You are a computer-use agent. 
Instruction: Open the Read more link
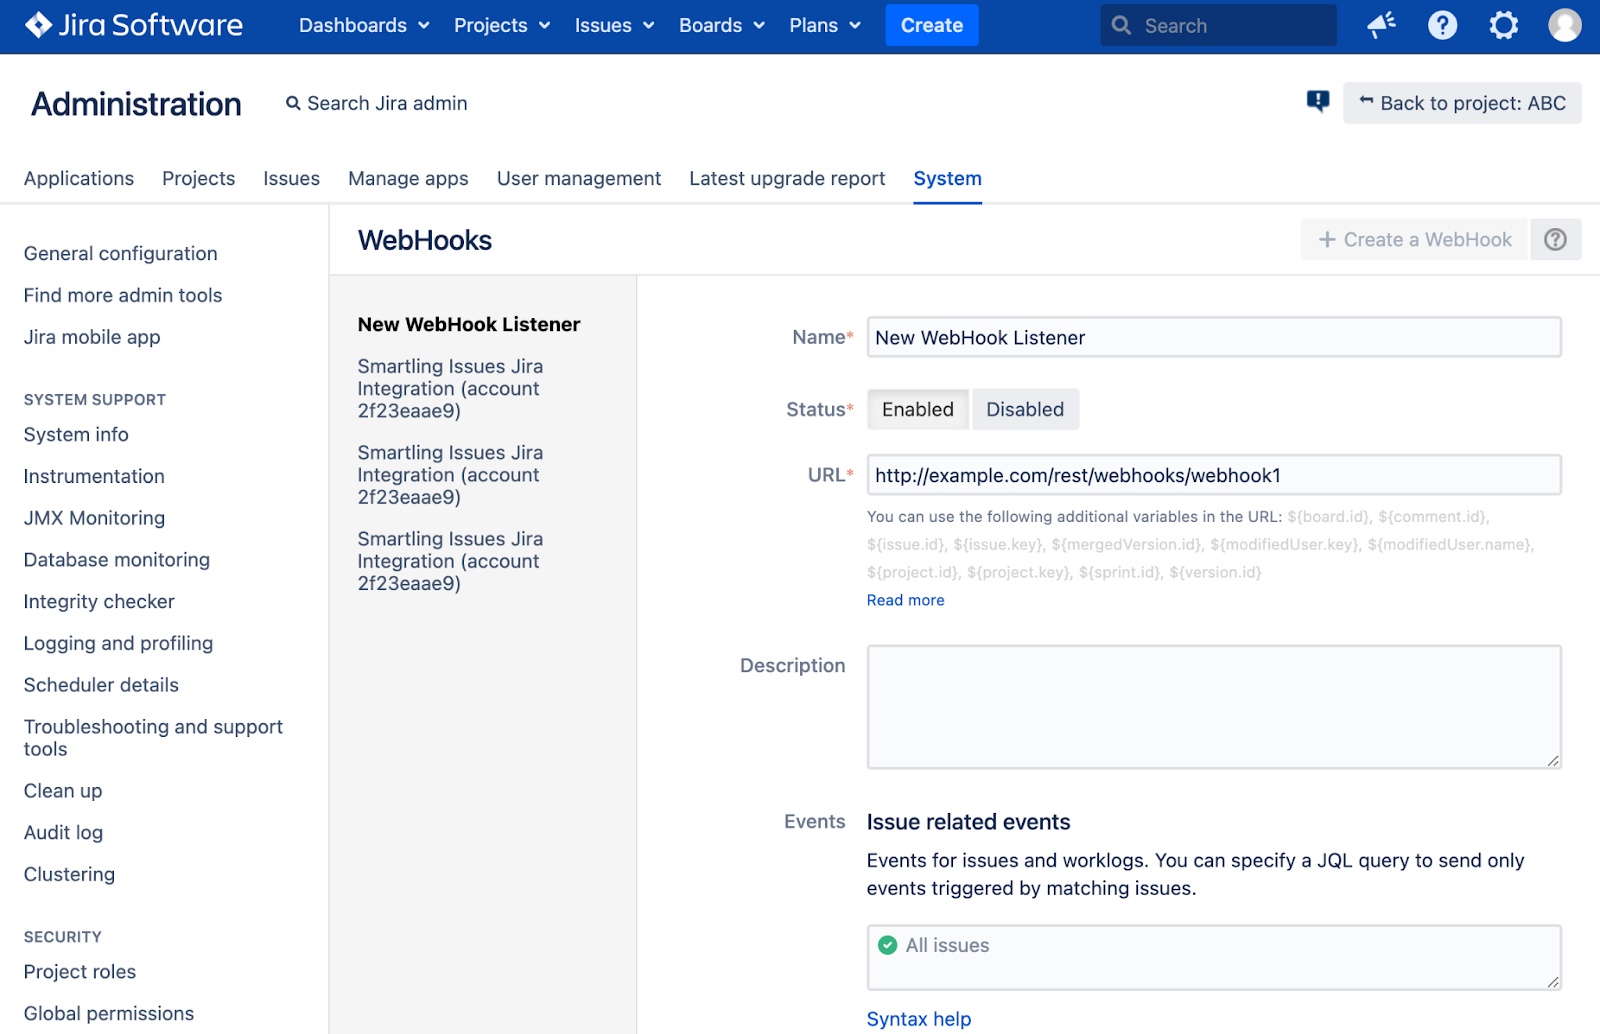(x=905, y=600)
